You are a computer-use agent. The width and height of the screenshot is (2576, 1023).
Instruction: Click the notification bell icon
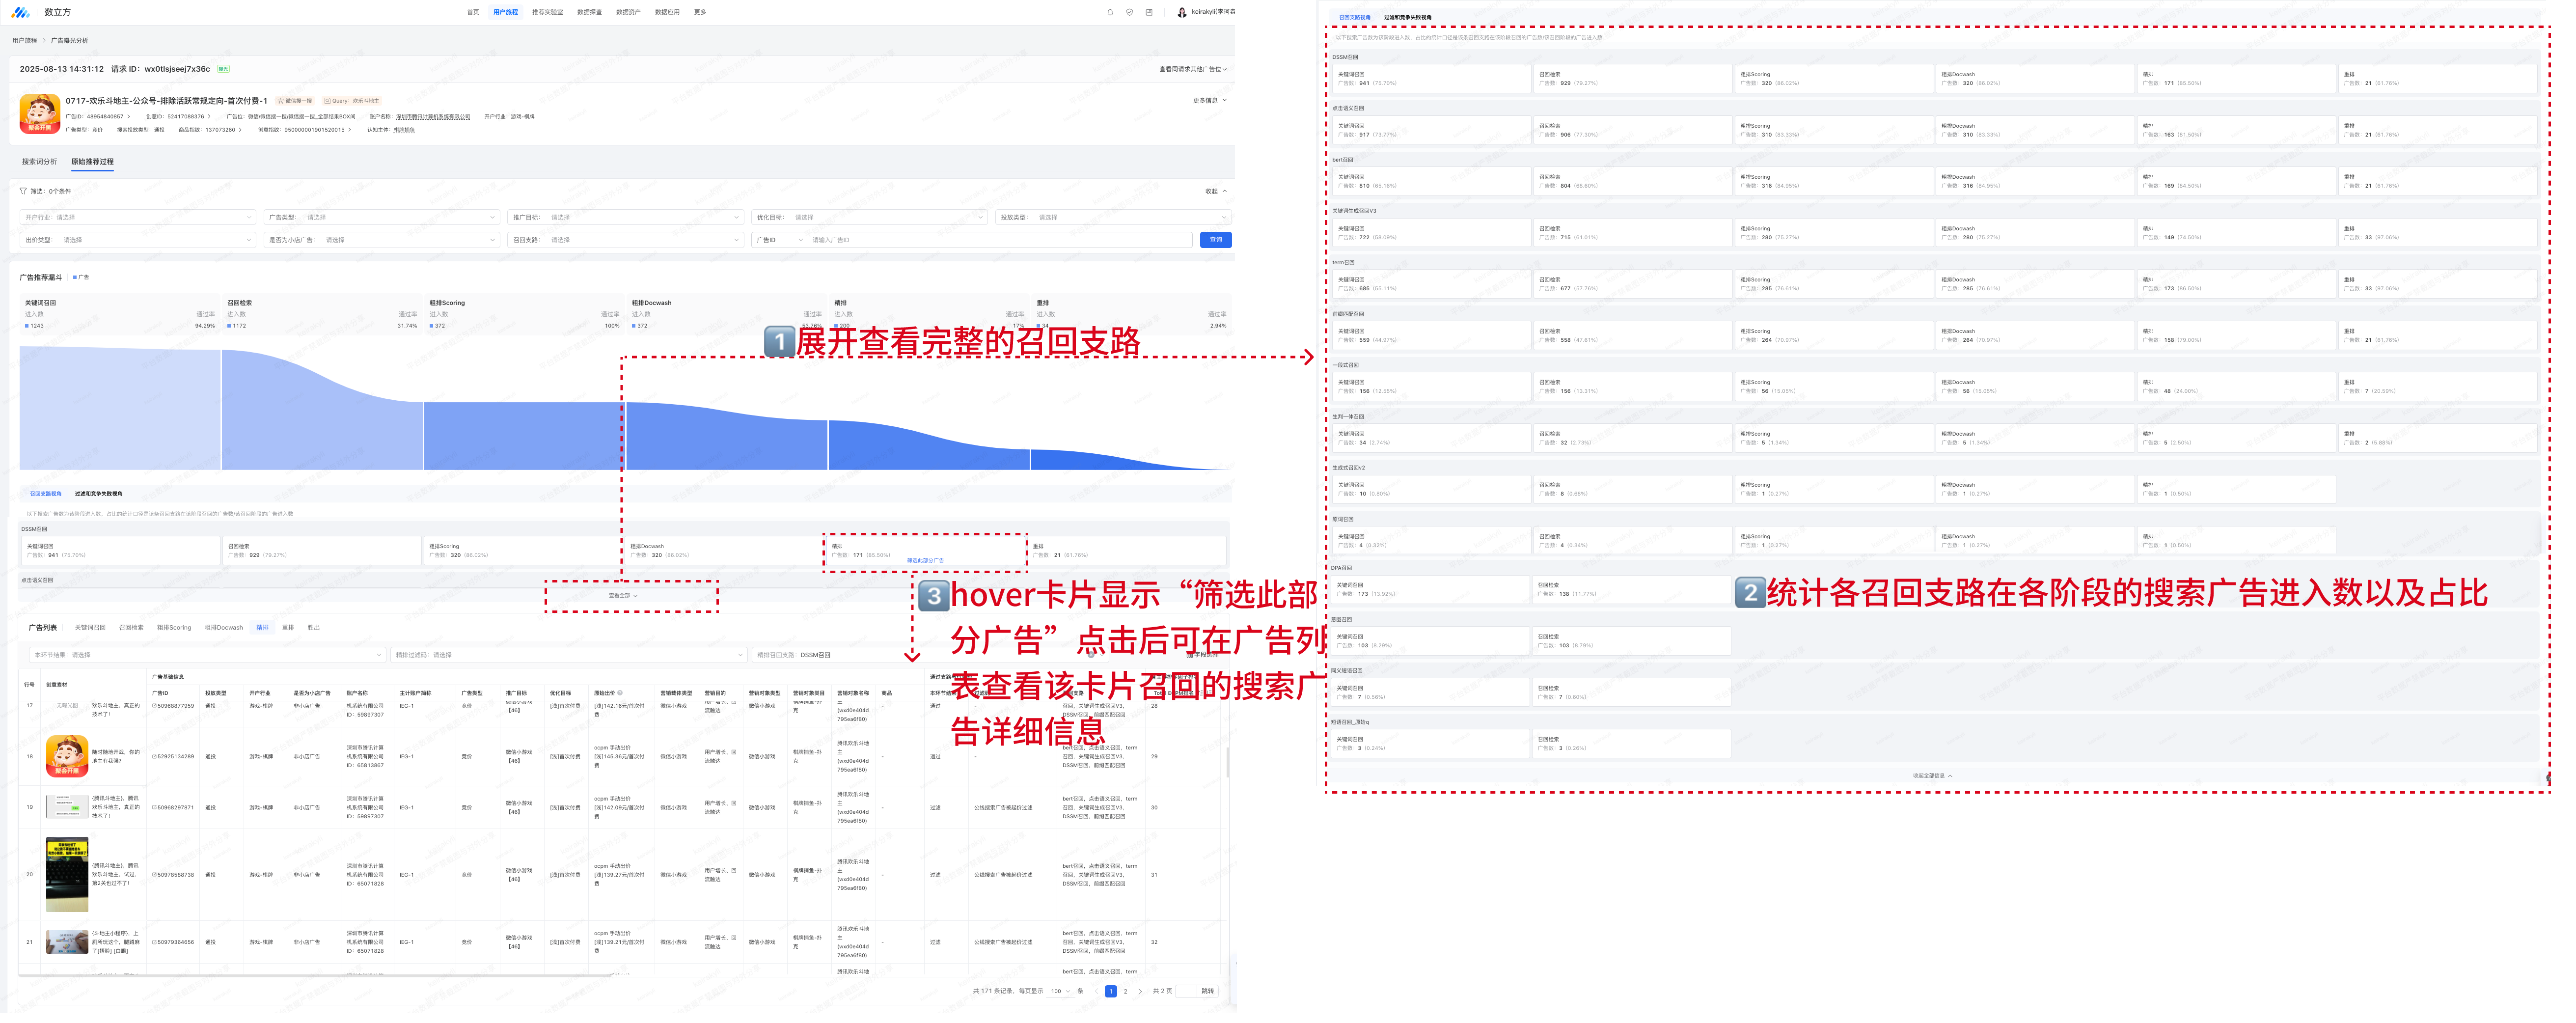1110,12
